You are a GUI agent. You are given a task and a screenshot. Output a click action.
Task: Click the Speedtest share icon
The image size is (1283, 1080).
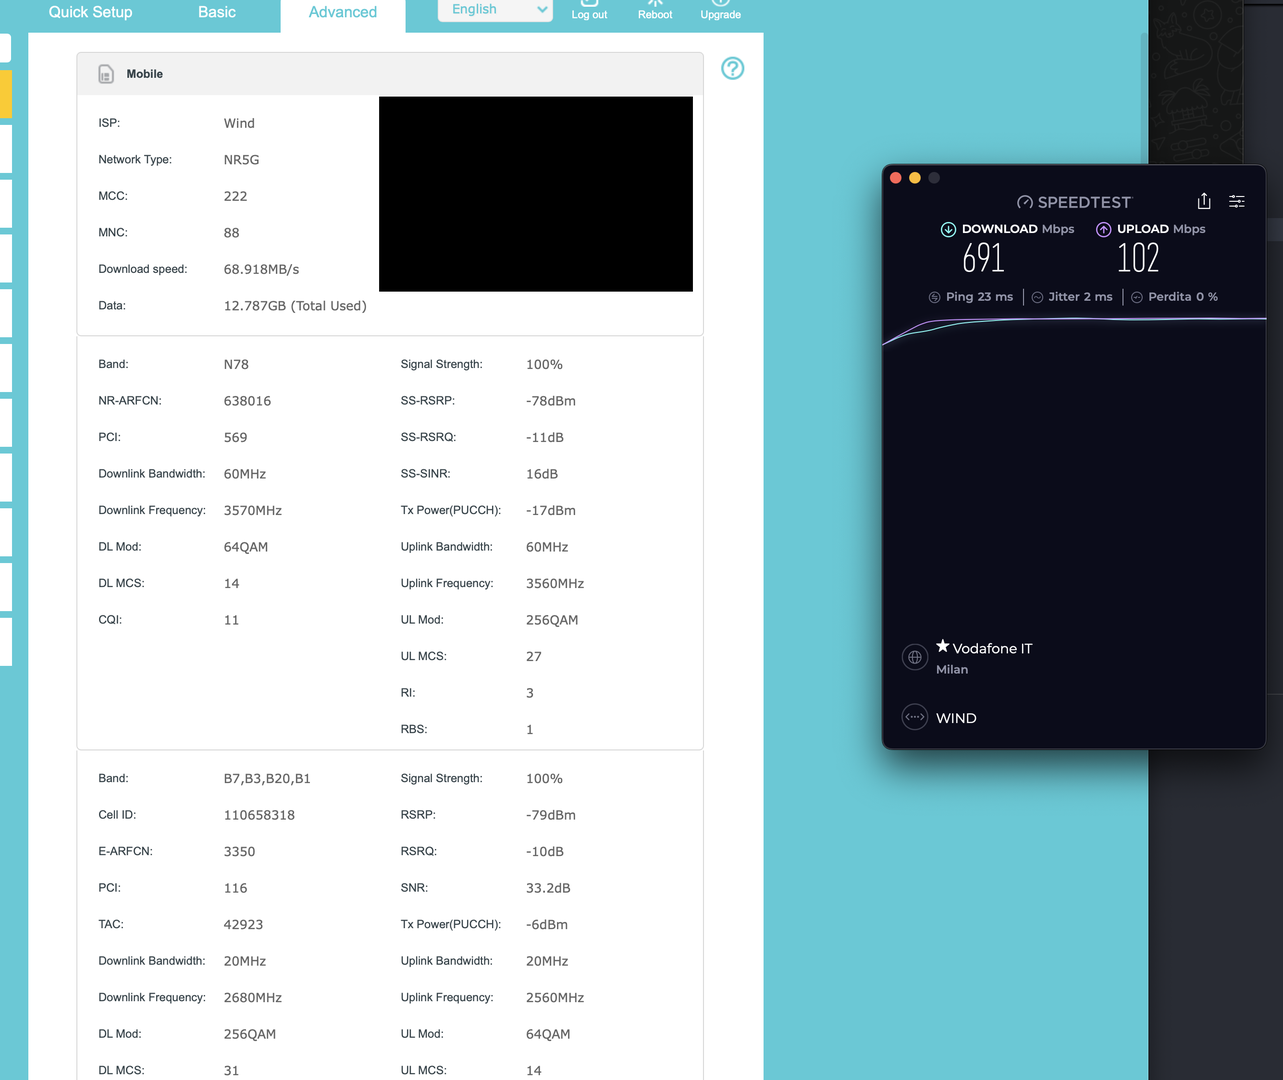[1204, 201]
